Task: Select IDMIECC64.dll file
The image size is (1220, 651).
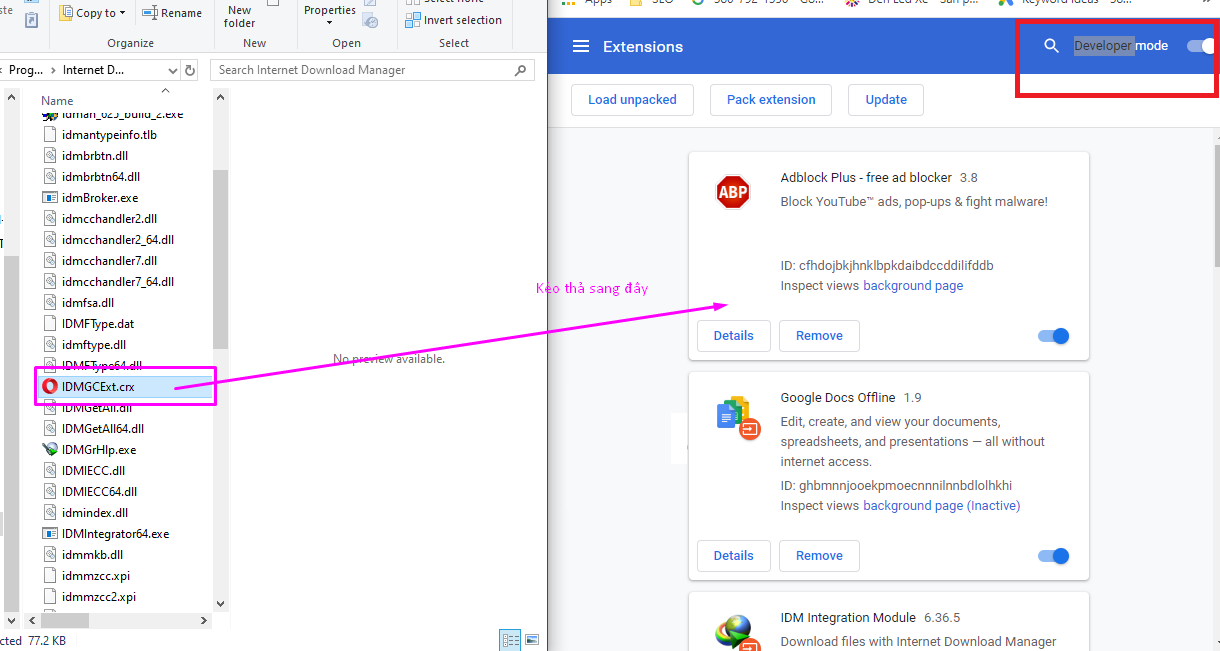Action: click(x=100, y=492)
